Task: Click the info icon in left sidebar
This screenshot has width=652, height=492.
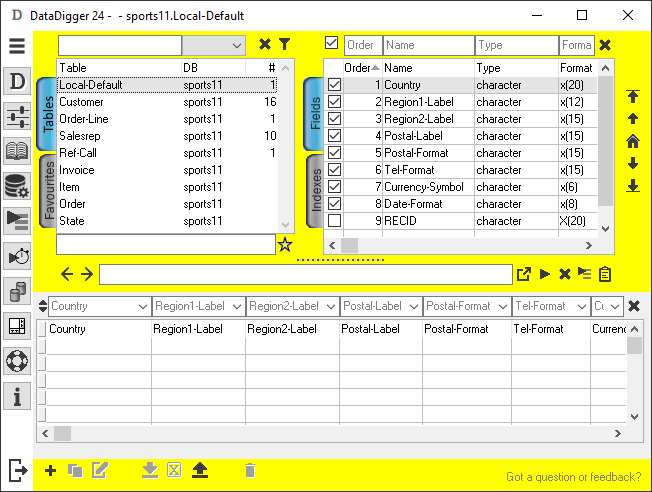Action: tap(17, 396)
